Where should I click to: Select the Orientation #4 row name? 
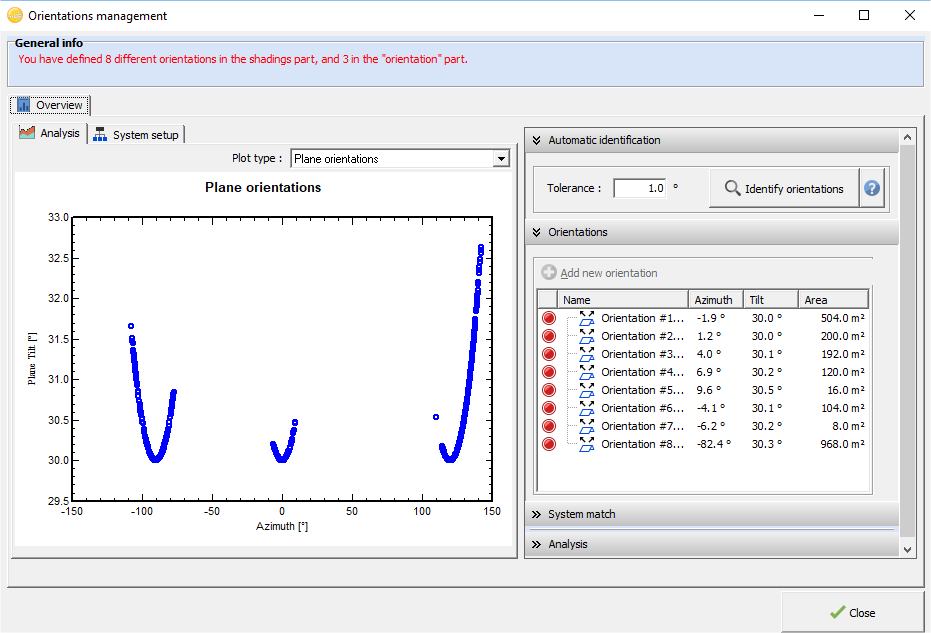pos(642,372)
